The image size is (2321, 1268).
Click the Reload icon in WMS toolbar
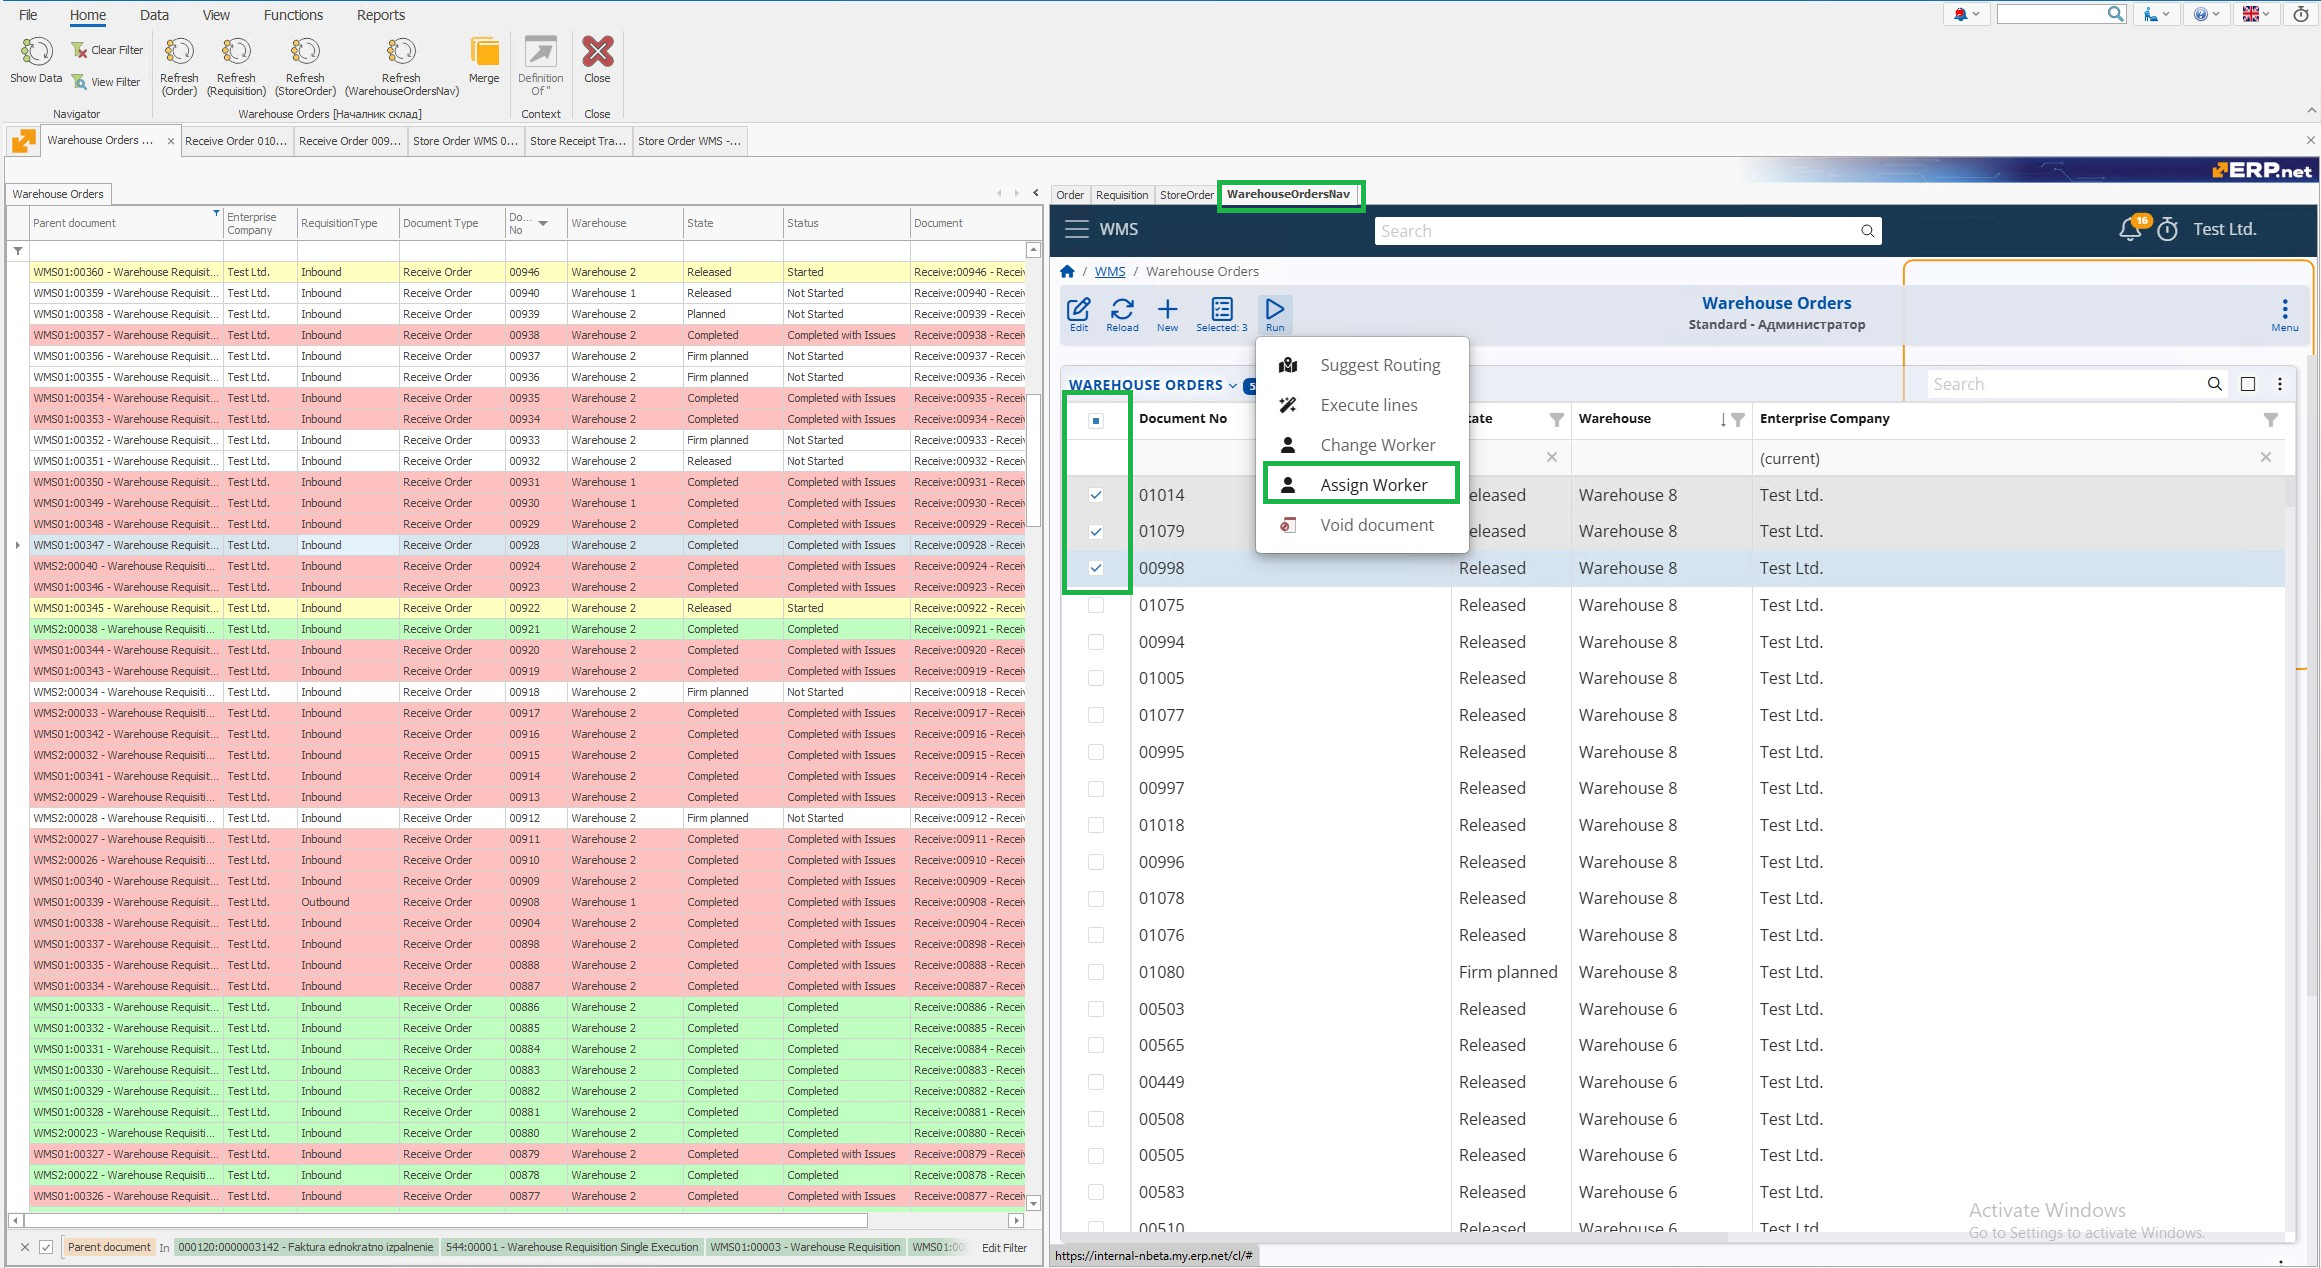(1122, 314)
